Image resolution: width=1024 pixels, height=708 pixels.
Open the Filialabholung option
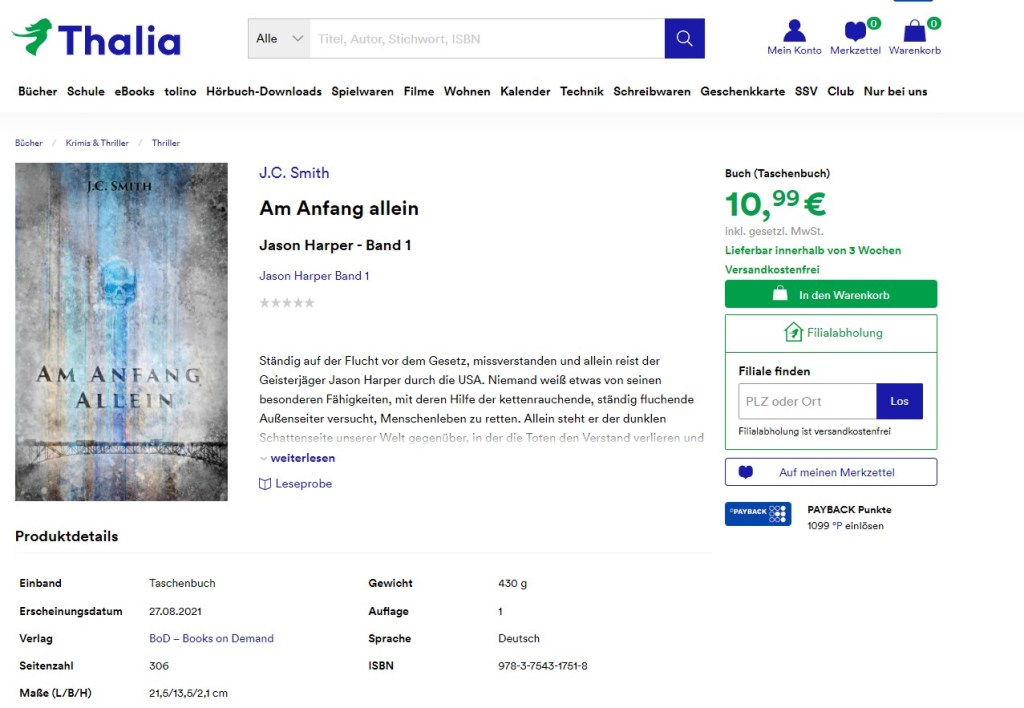(x=831, y=333)
